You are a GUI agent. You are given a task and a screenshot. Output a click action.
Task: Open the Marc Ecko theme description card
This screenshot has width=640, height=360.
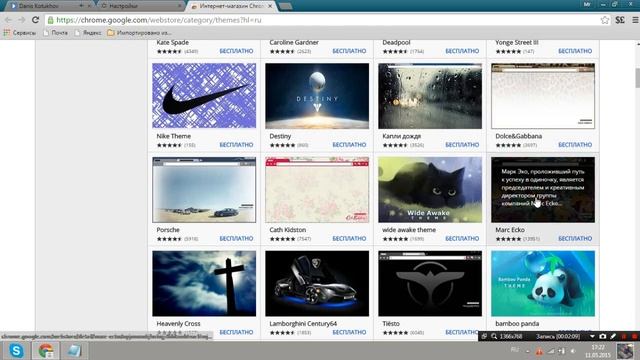[543, 189]
